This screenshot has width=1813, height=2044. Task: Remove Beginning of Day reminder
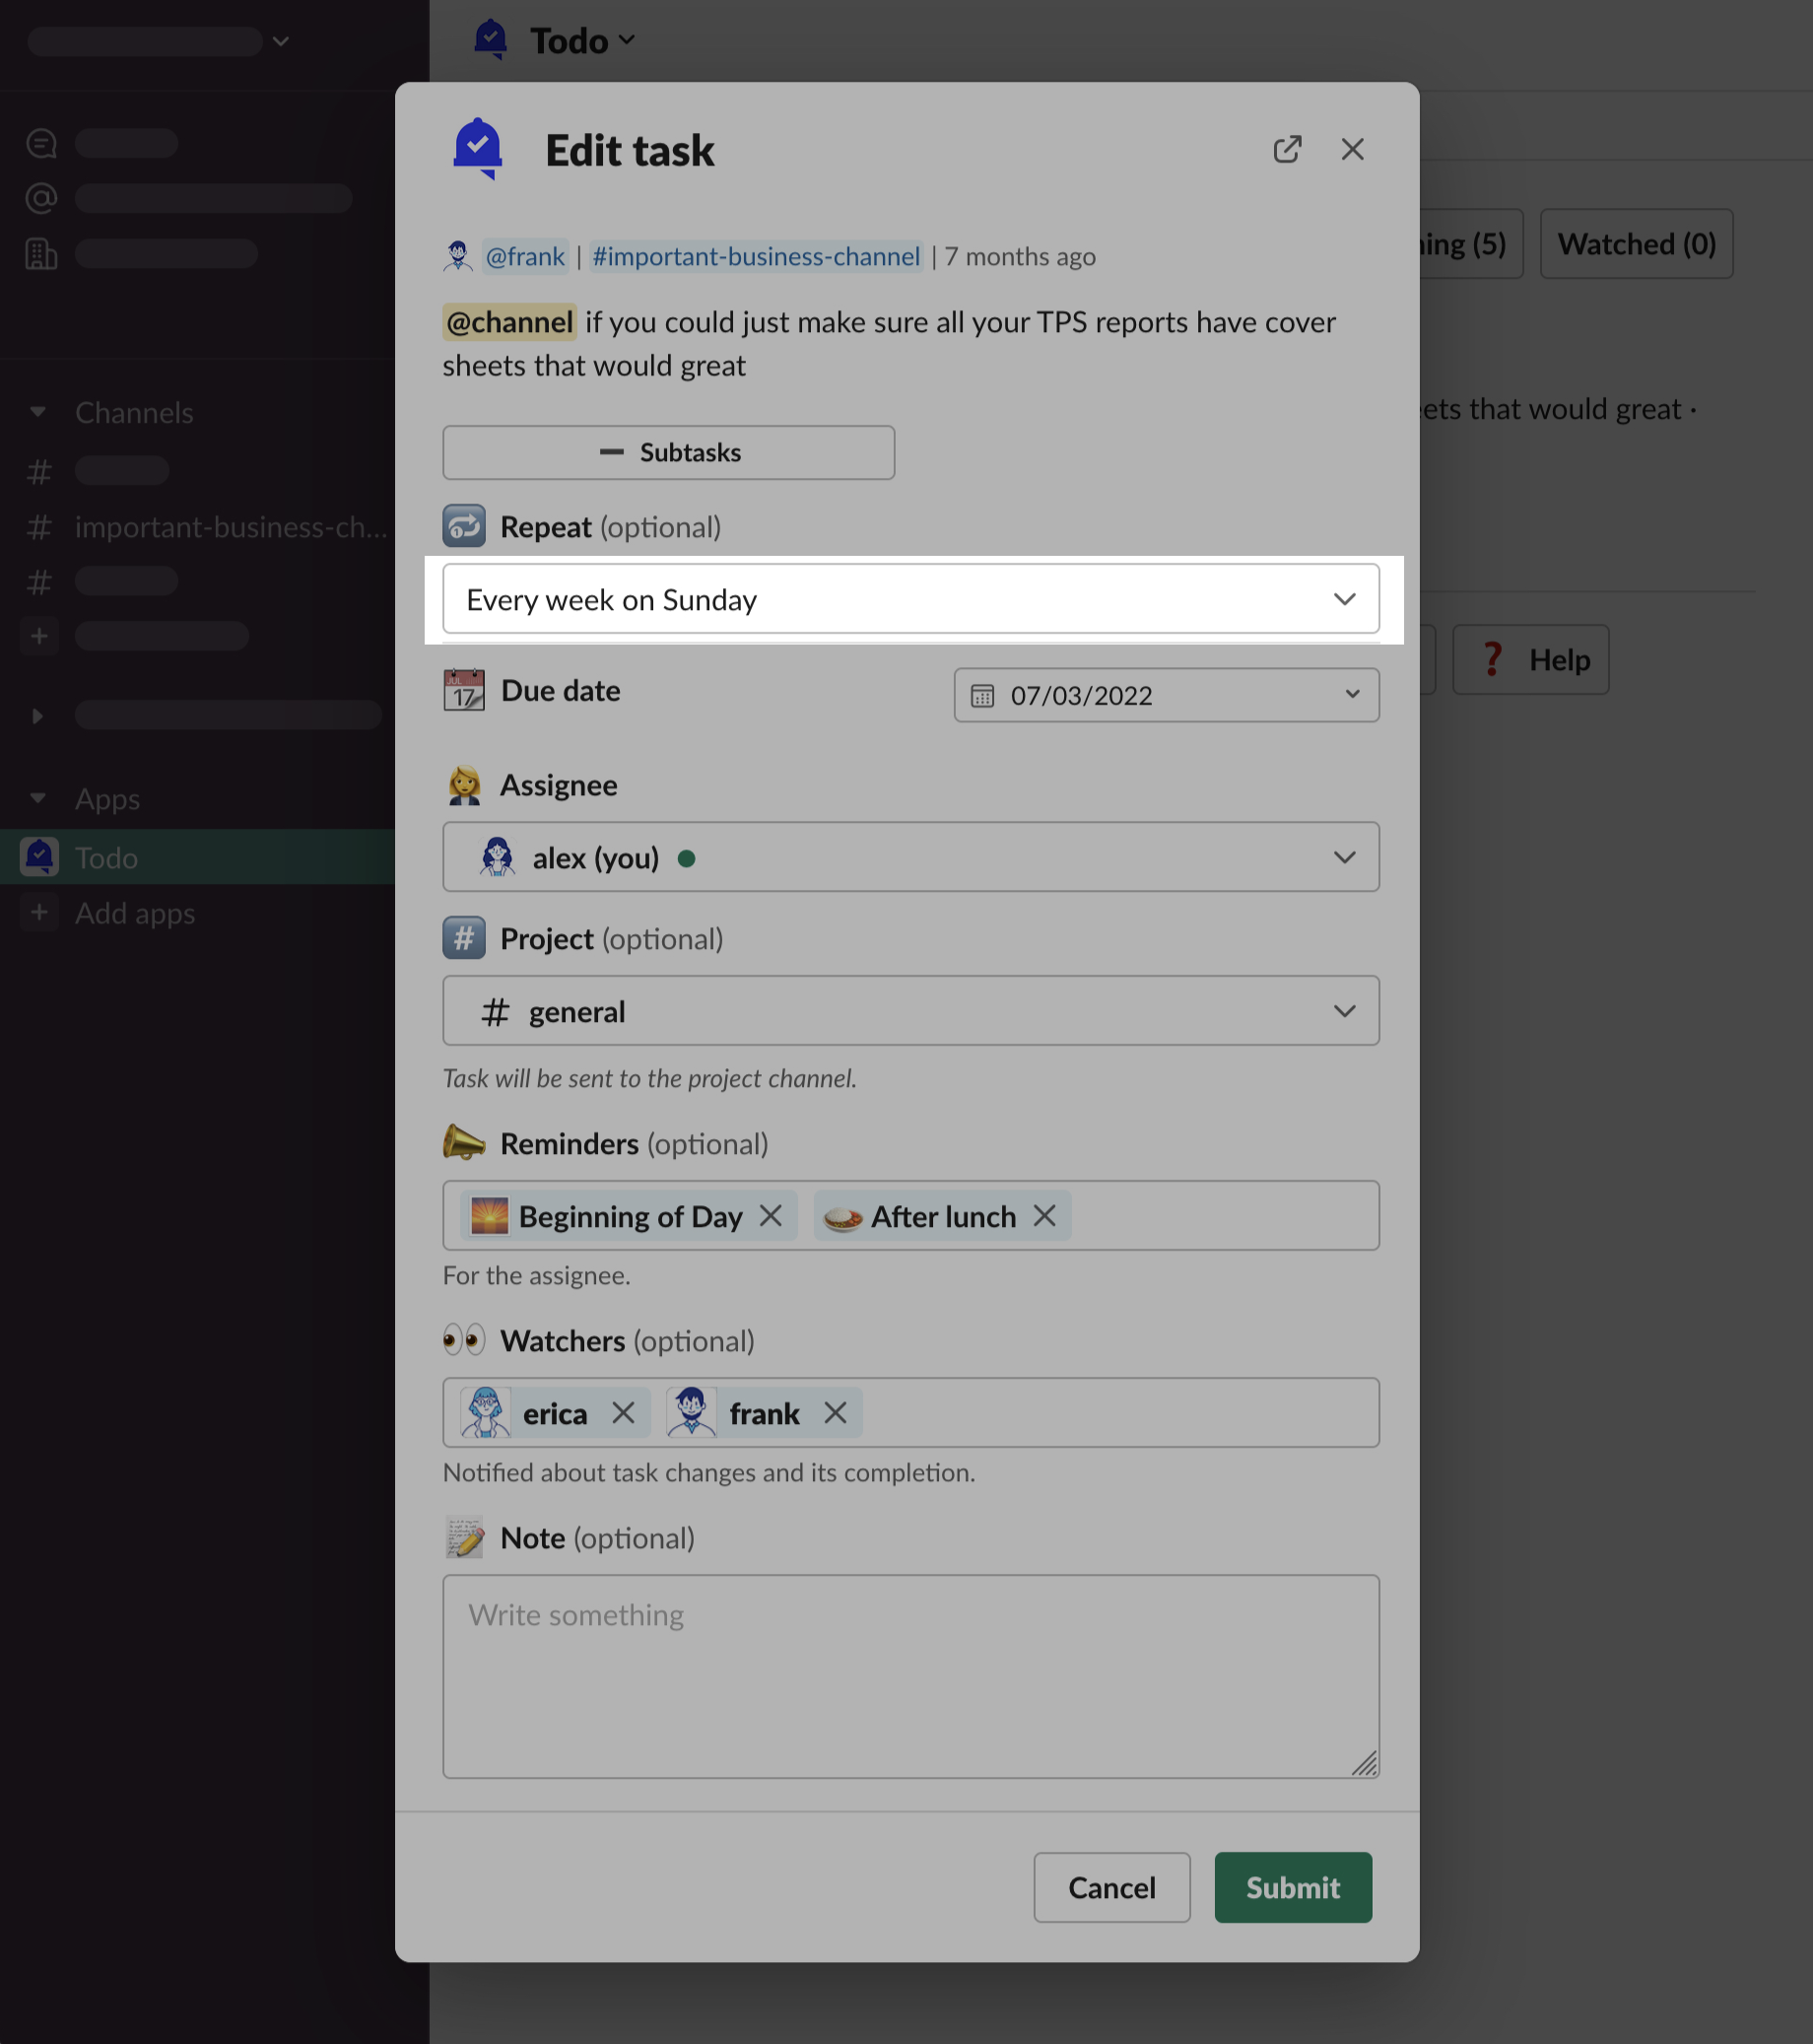click(x=770, y=1216)
